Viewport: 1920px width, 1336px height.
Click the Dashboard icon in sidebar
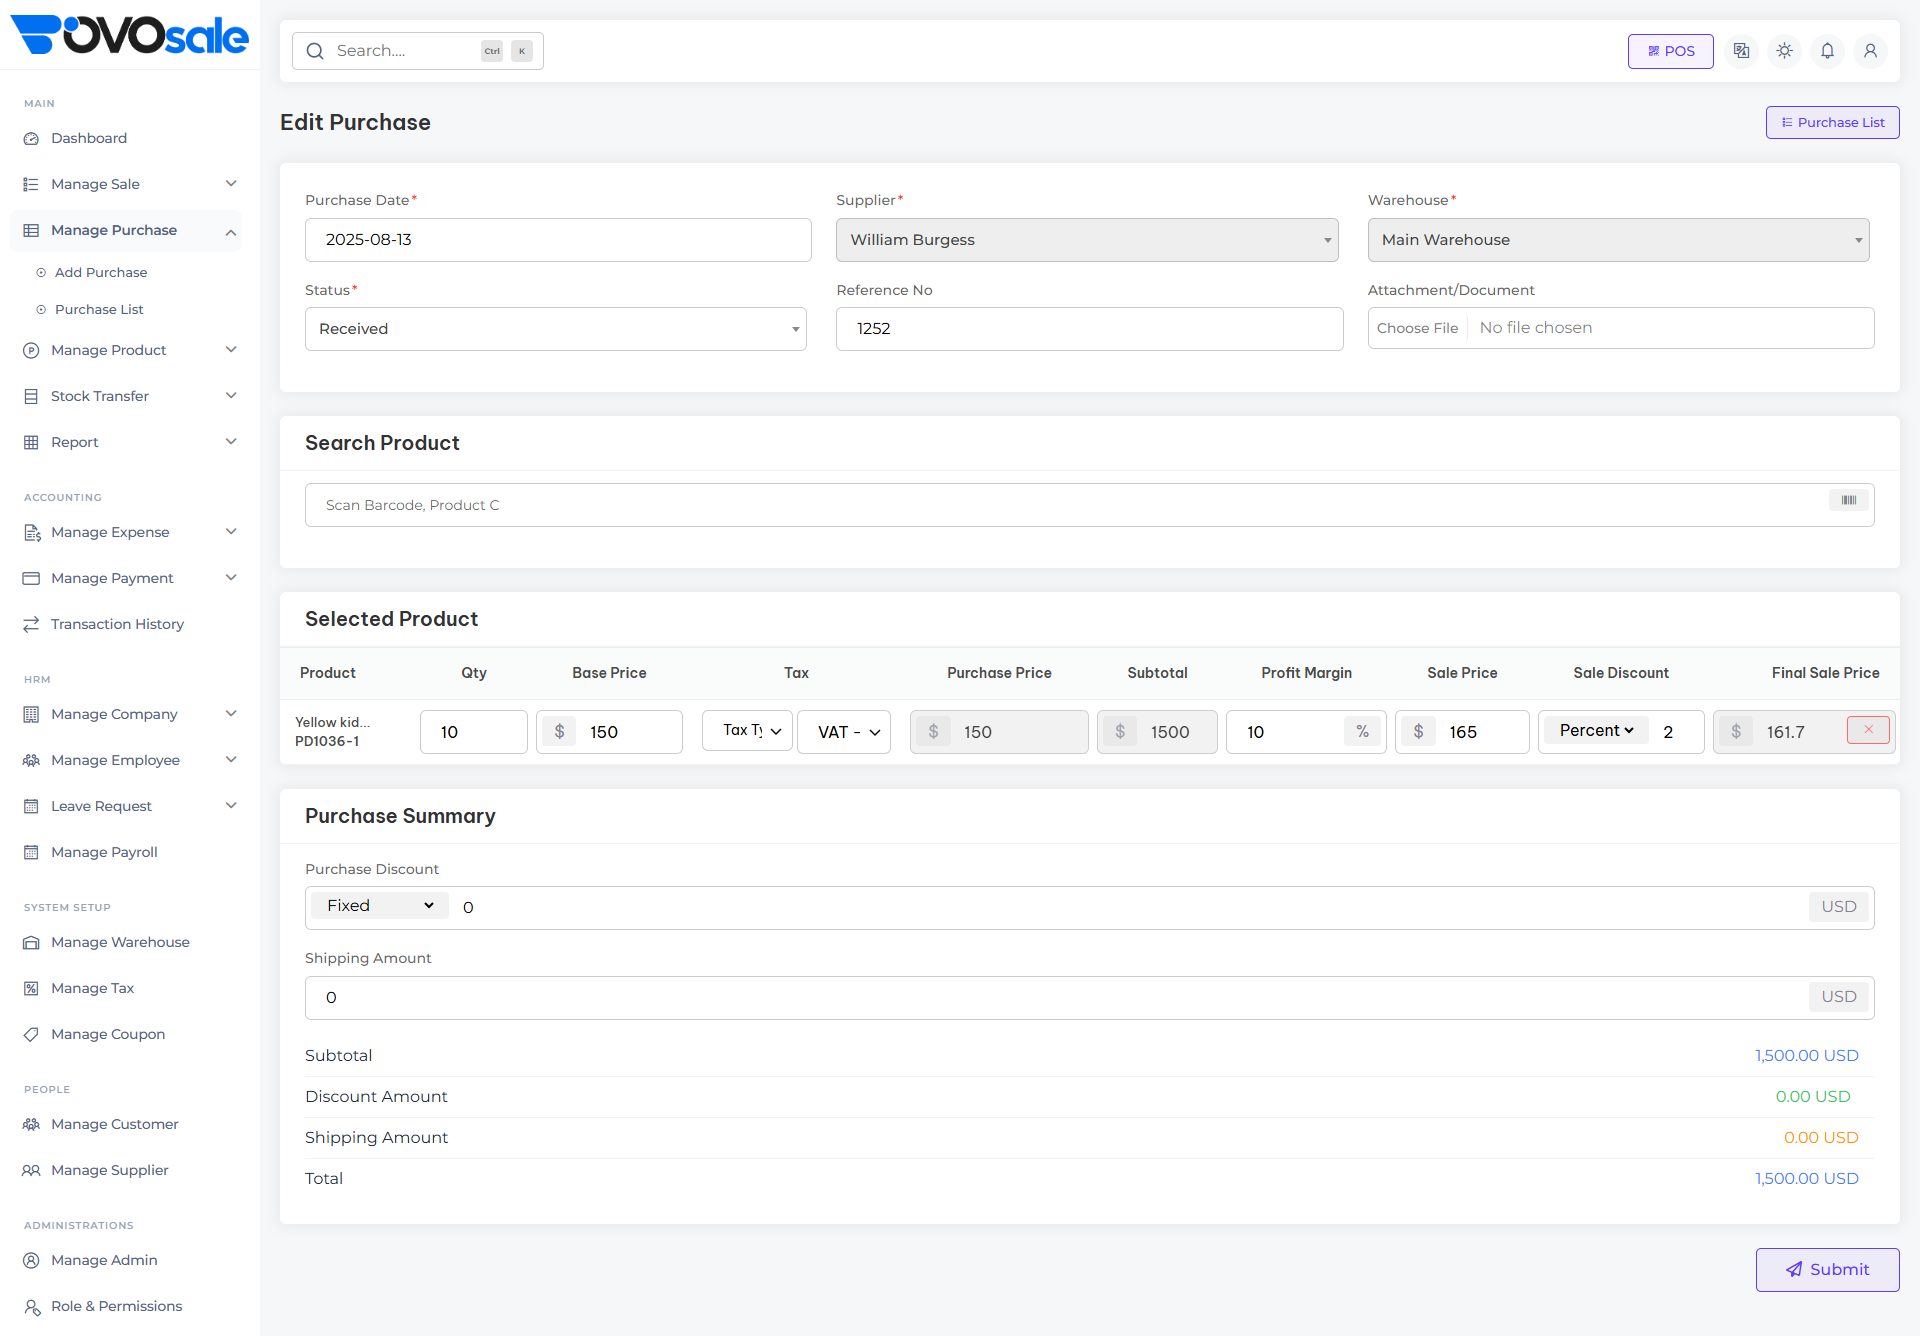[x=31, y=139]
